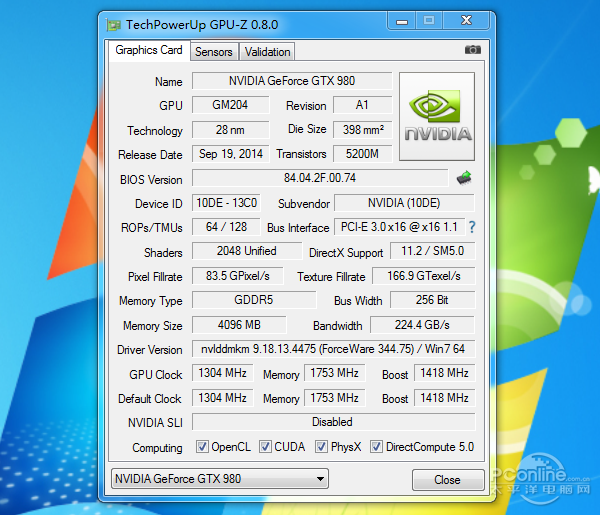Viewport: 600px width, 515px height.
Task: Select the Graphics Card tab
Action: [149, 50]
